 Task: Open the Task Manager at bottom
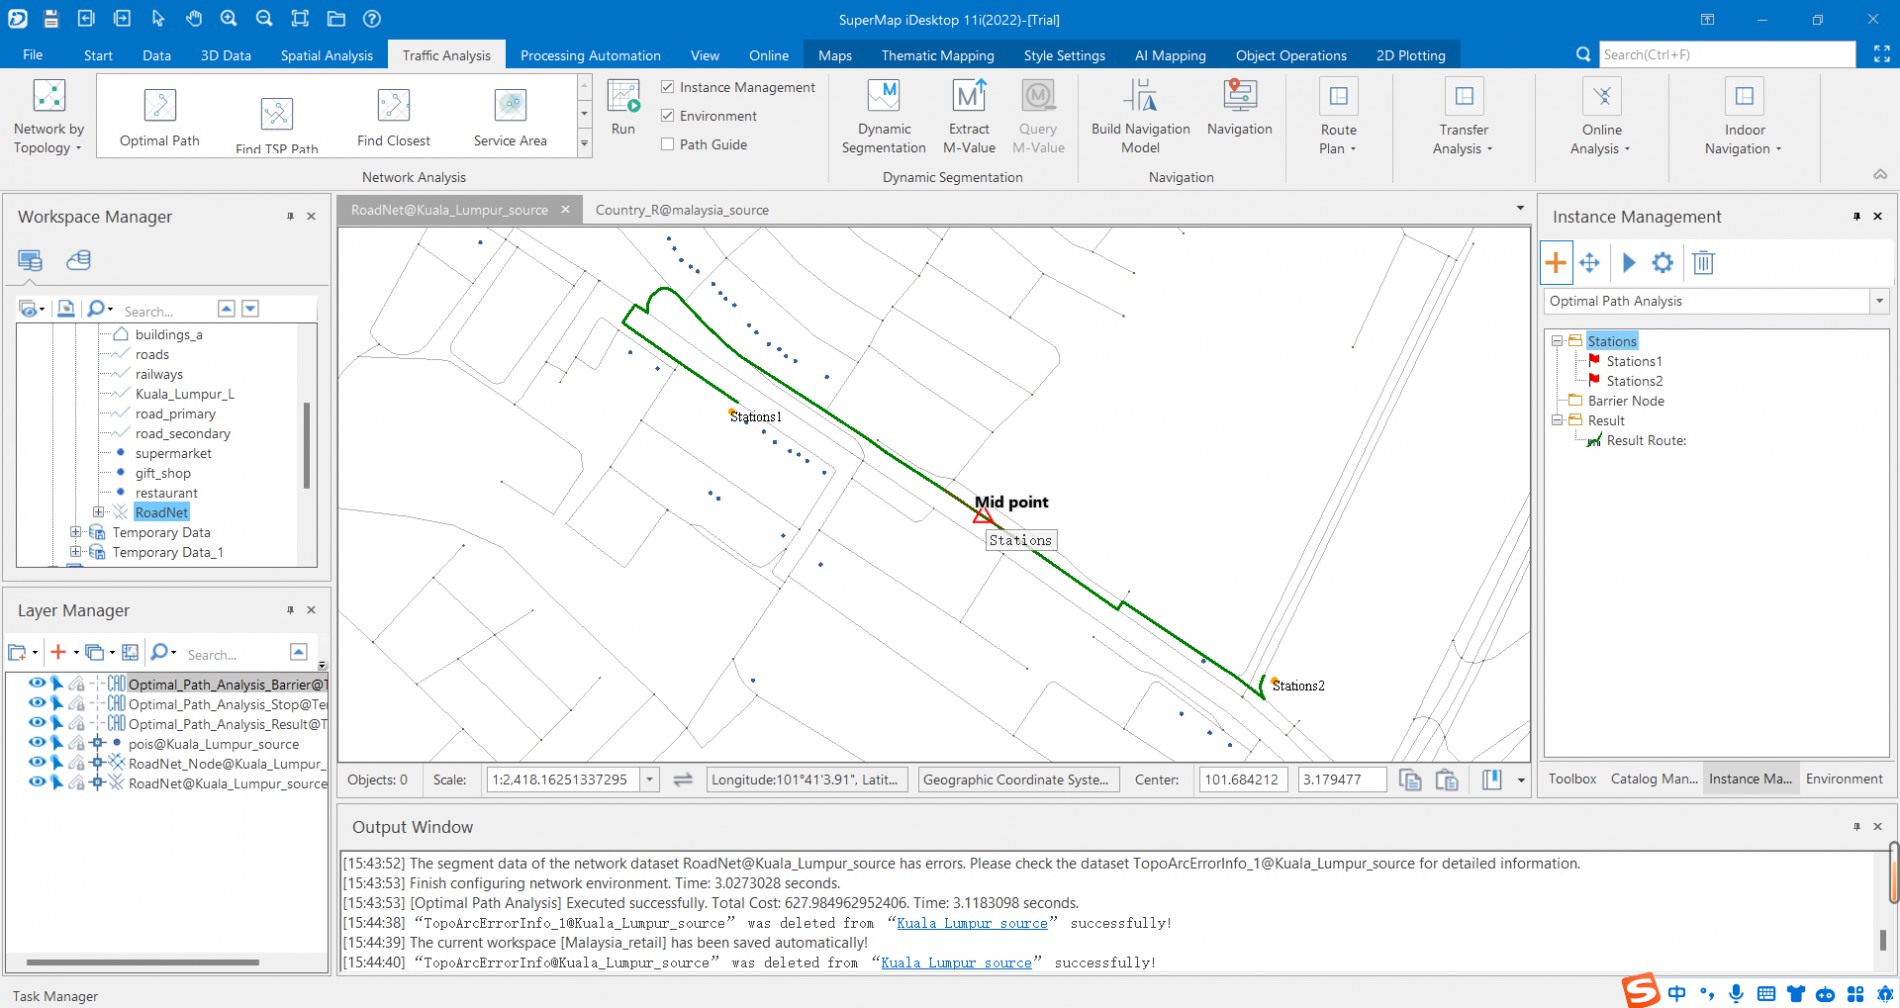pos(56,996)
